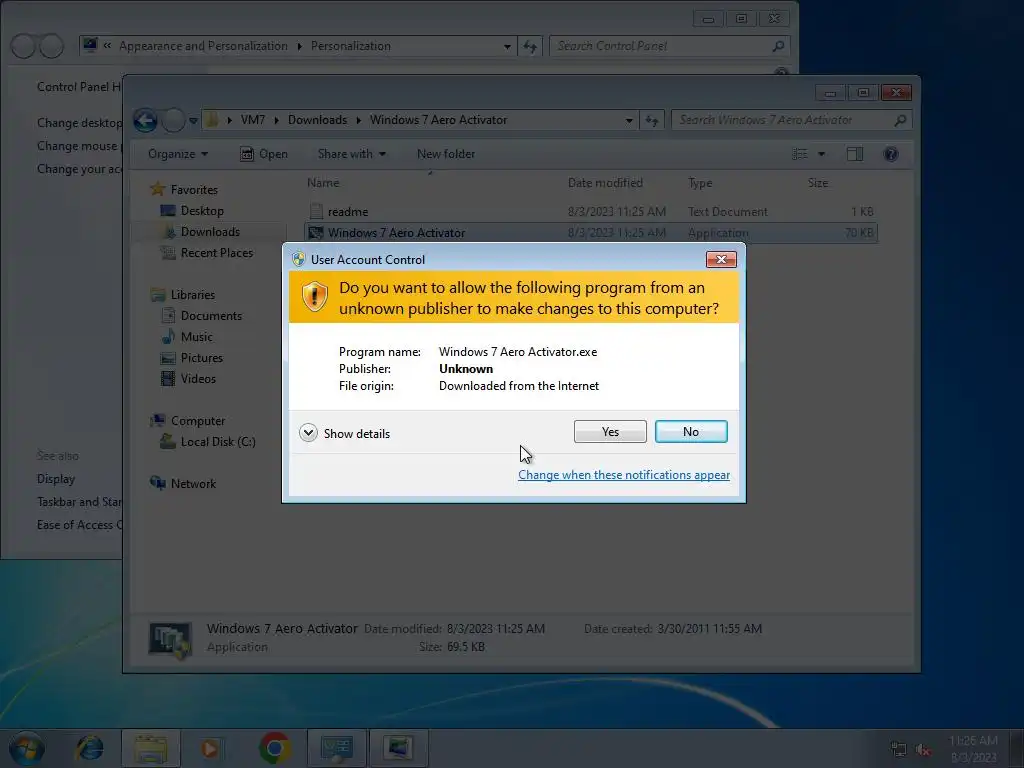The image size is (1024, 768).
Task: Click the network tray icon
Action: pos(899,749)
